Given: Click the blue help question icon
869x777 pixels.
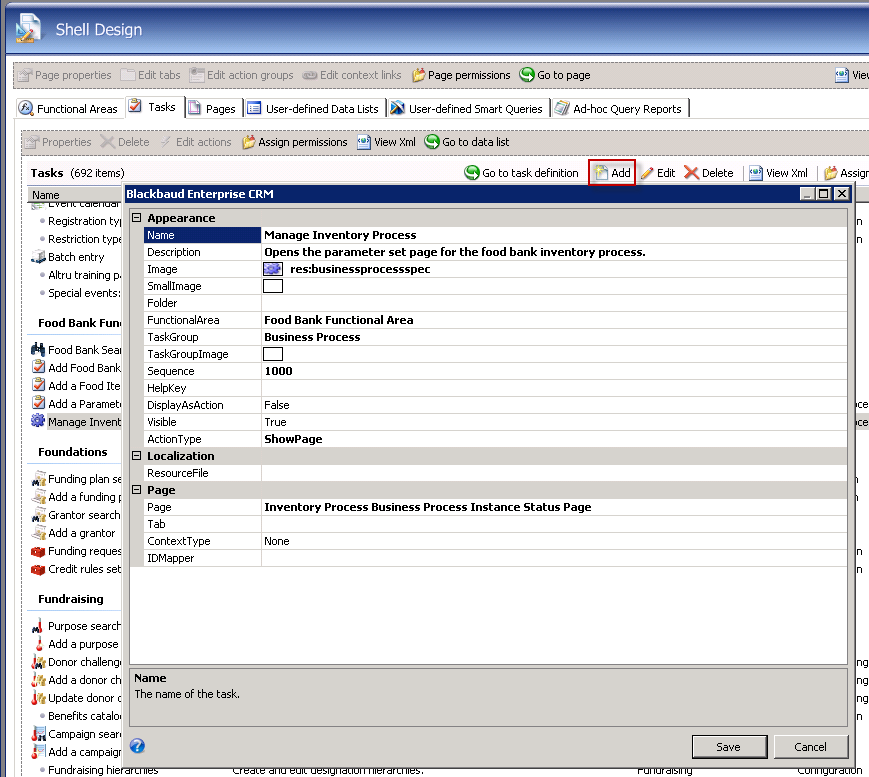Looking at the screenshot, I should click(137, 746).
